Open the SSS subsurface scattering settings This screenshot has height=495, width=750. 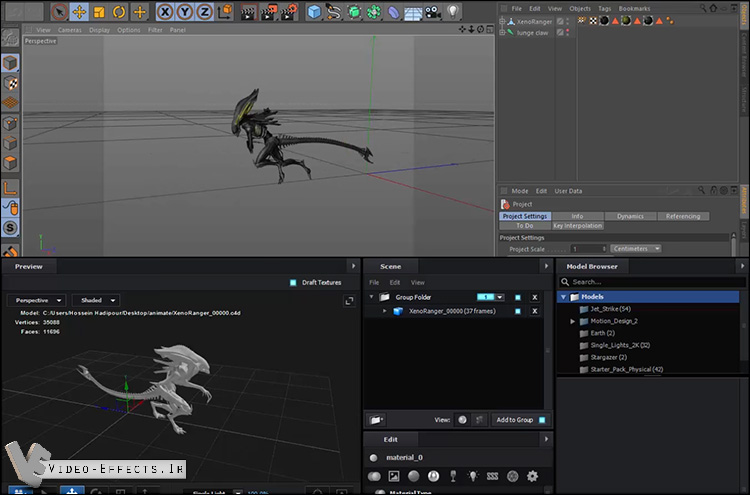point(492,476)
